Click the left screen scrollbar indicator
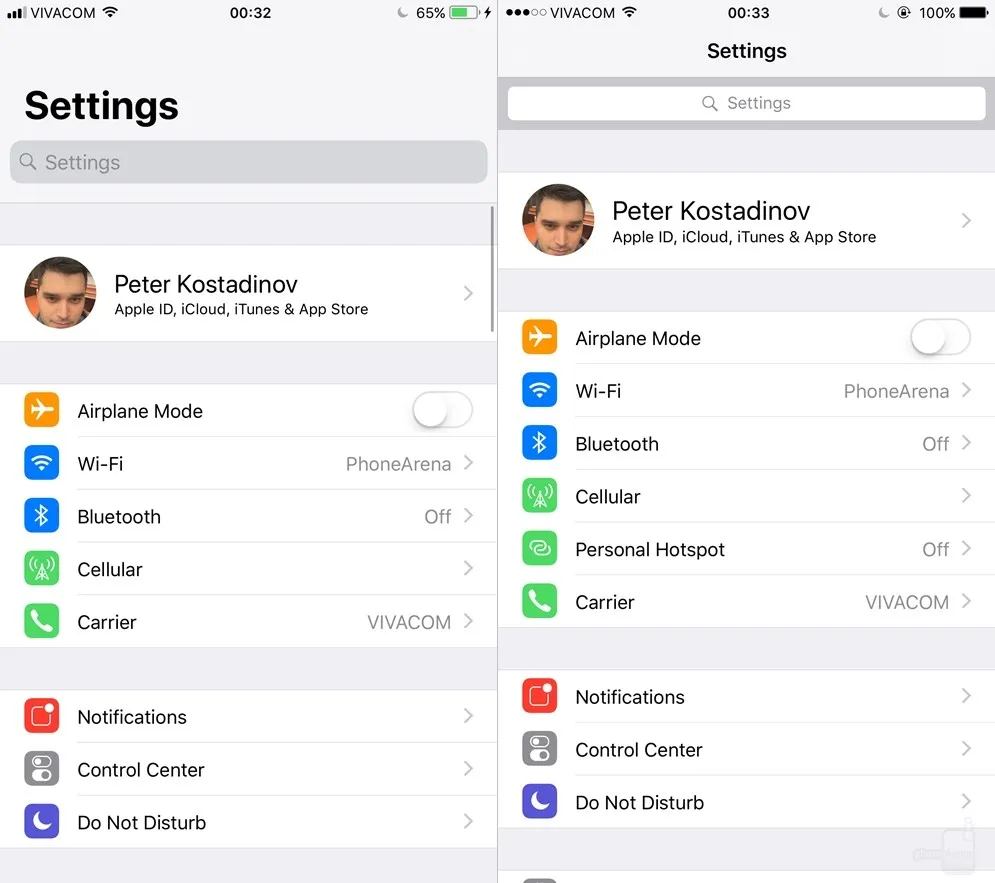Image resolution: width=995 pixels, height=883 pixels. pos(492,268)
